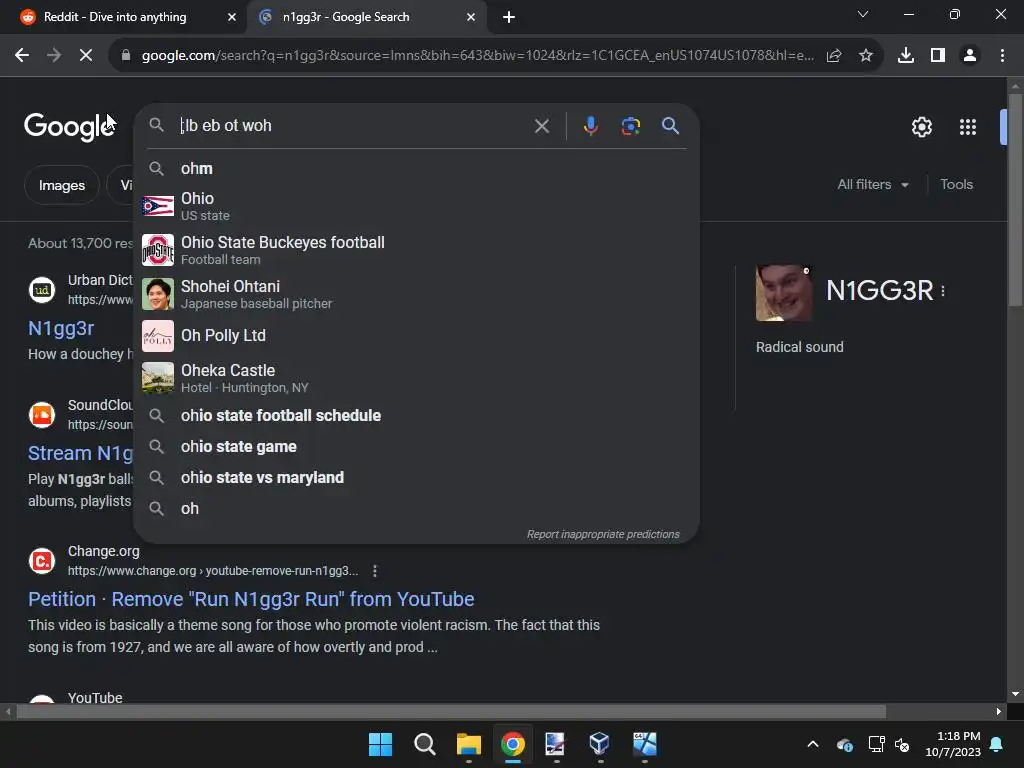Go back with the browser back arrow

tap(22, 56)
